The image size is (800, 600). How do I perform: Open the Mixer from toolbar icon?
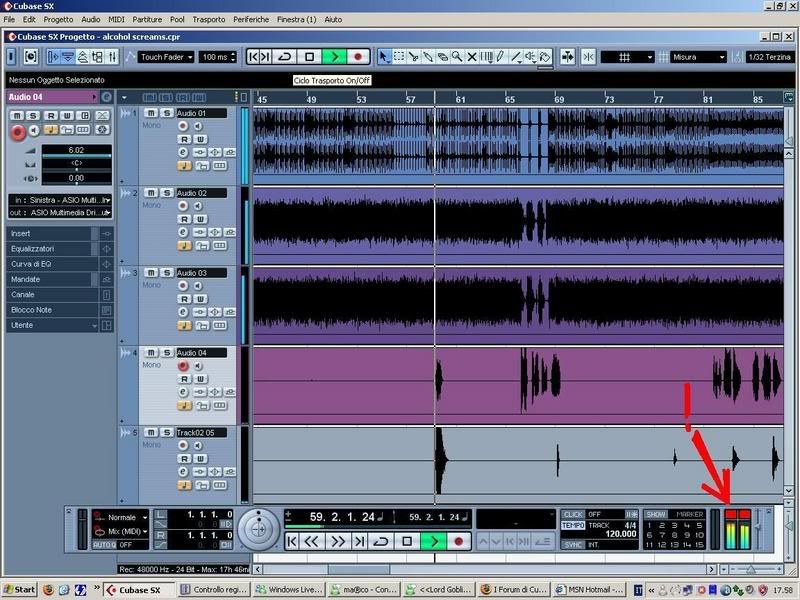(112, 57)
